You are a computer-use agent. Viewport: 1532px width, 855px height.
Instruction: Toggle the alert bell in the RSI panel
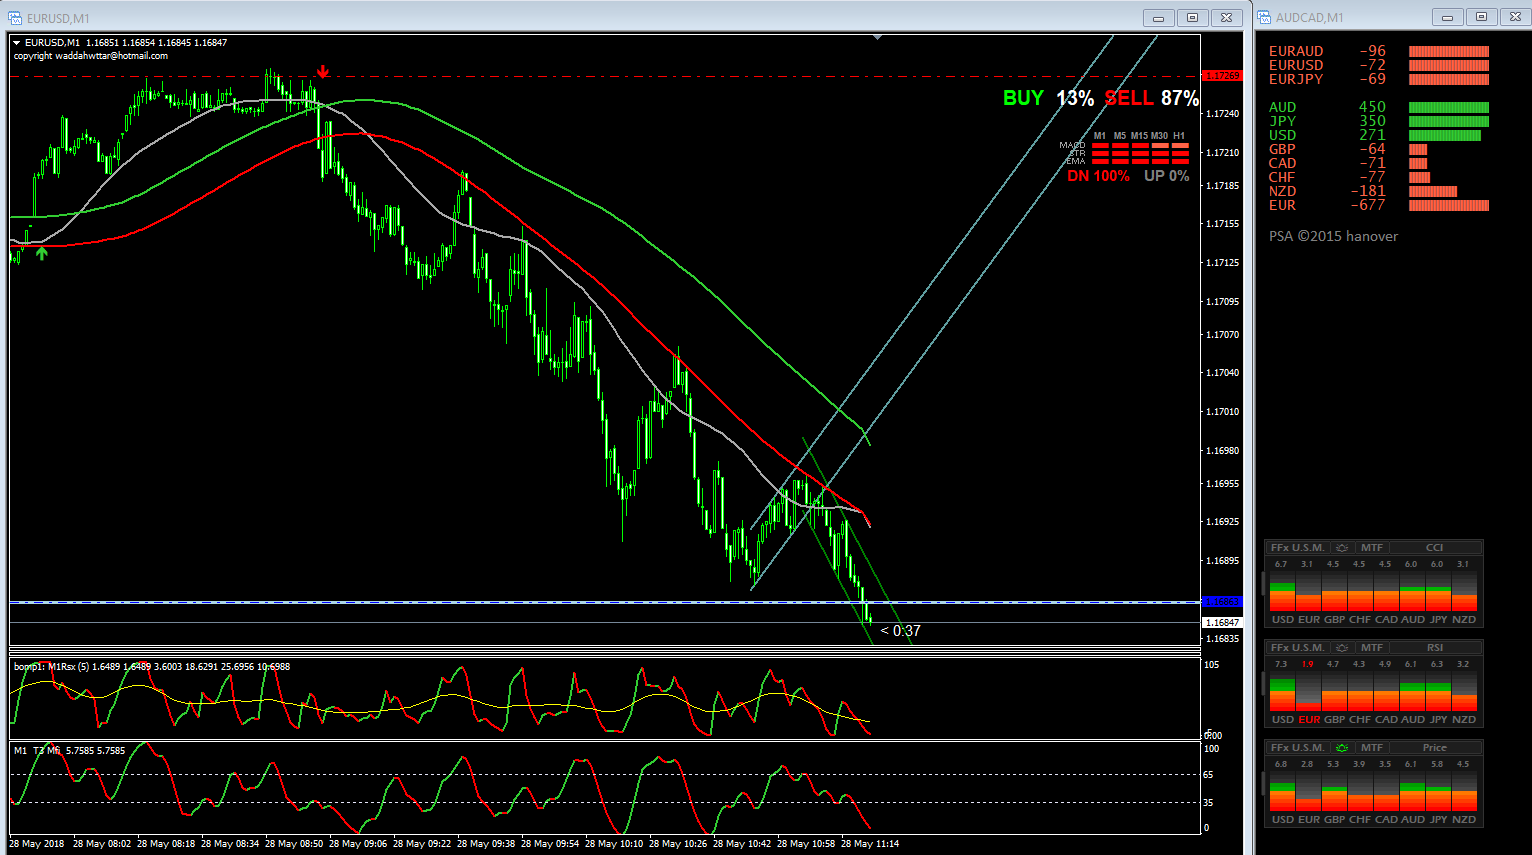1342,648
